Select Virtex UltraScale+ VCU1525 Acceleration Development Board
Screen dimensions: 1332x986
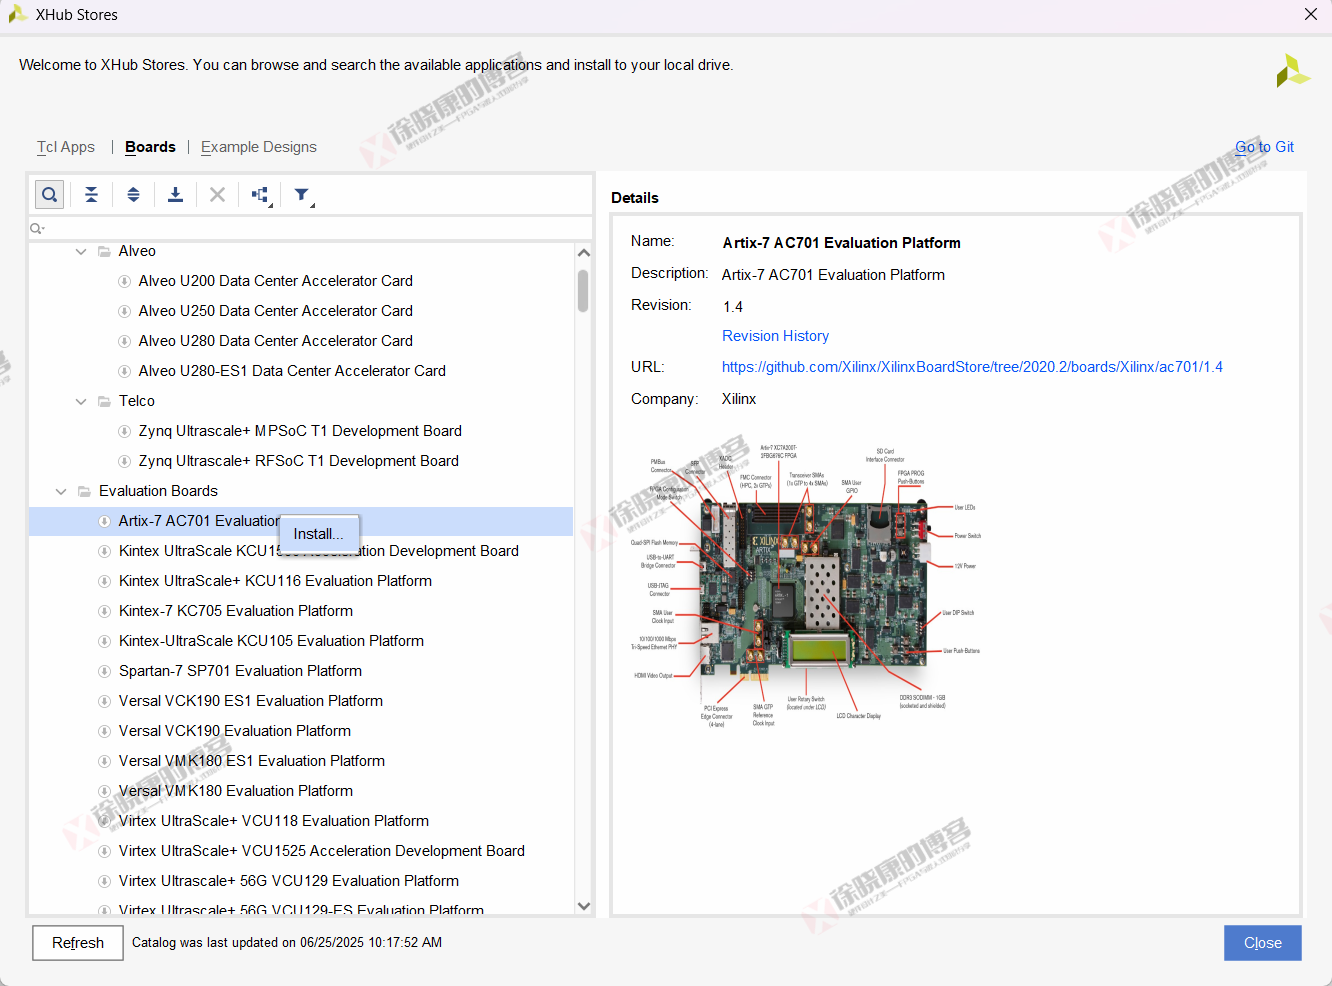(x=322, y=851)
